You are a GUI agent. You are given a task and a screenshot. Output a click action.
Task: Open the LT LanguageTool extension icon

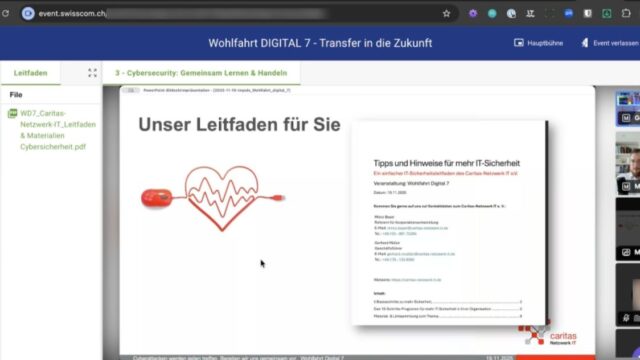530,13
